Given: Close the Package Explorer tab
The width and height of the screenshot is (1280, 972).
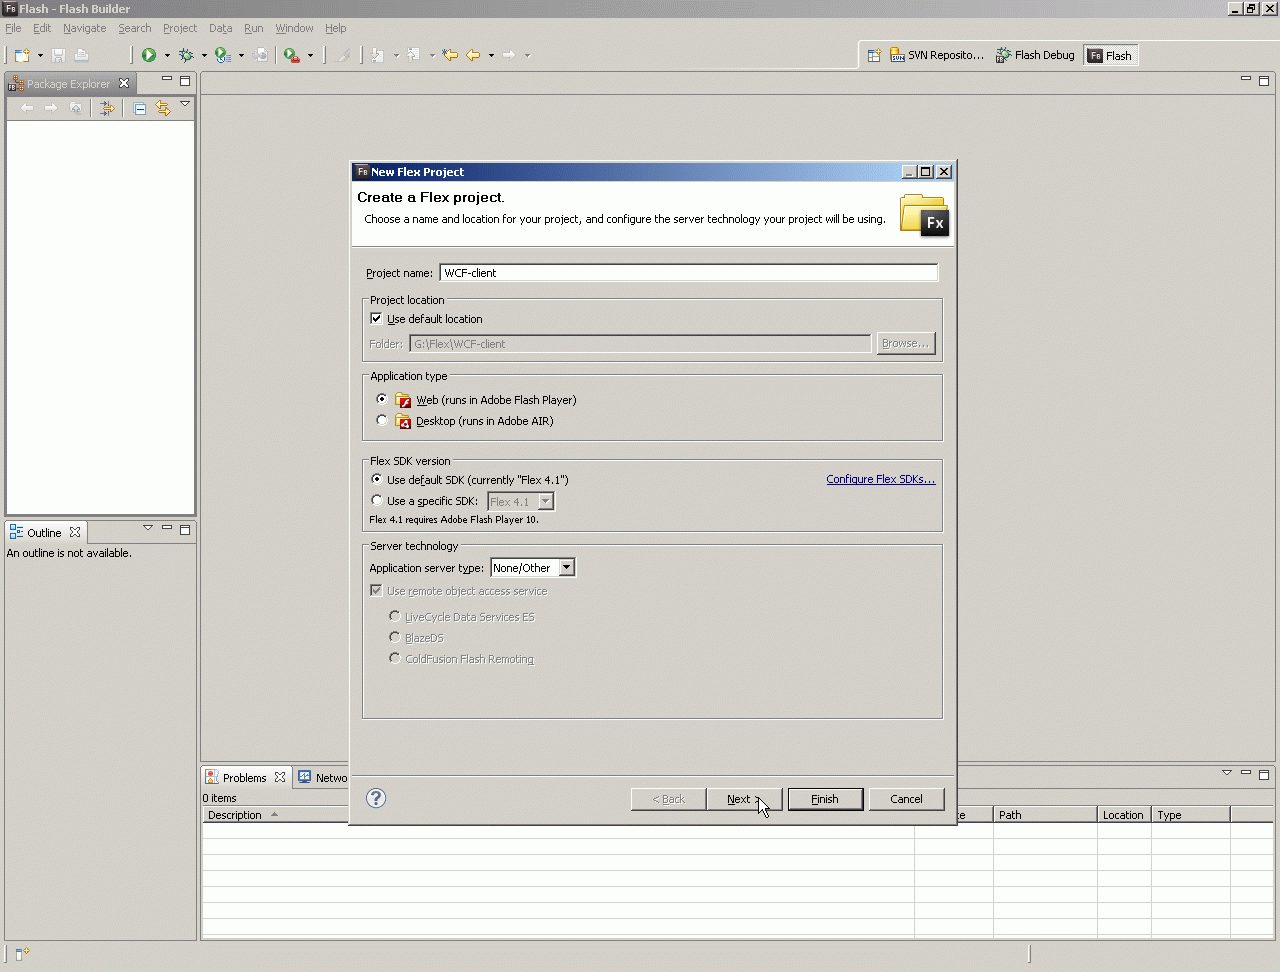Looking at the screenshot, I should (124, 83).
